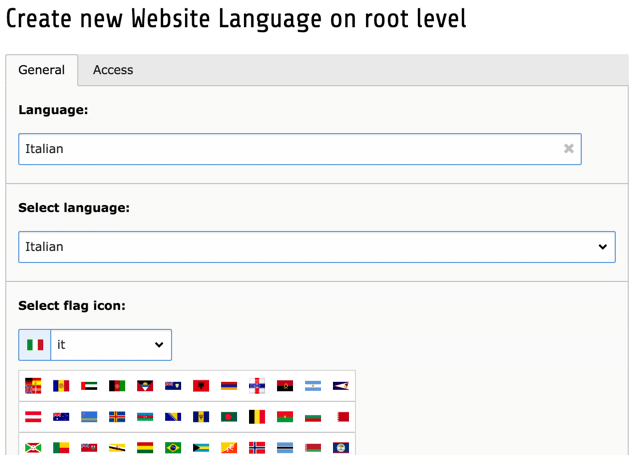639x455 pixels.
Task: Select the multi-language combined flag icon
Action: pos(33,386)
